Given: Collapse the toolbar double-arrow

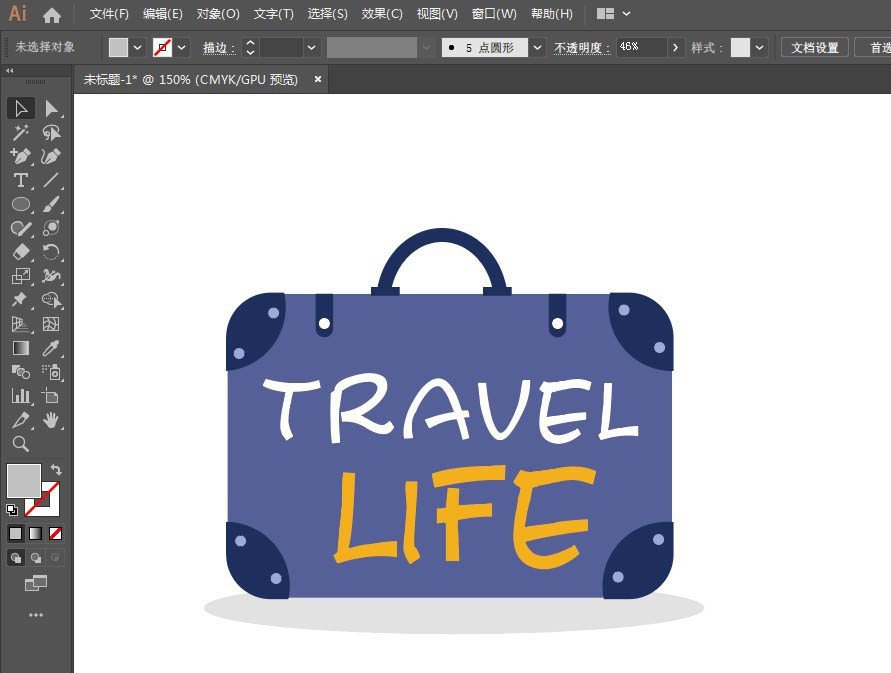Looking at the screenshot, I should pyautogui.click(x=10, y=70).
